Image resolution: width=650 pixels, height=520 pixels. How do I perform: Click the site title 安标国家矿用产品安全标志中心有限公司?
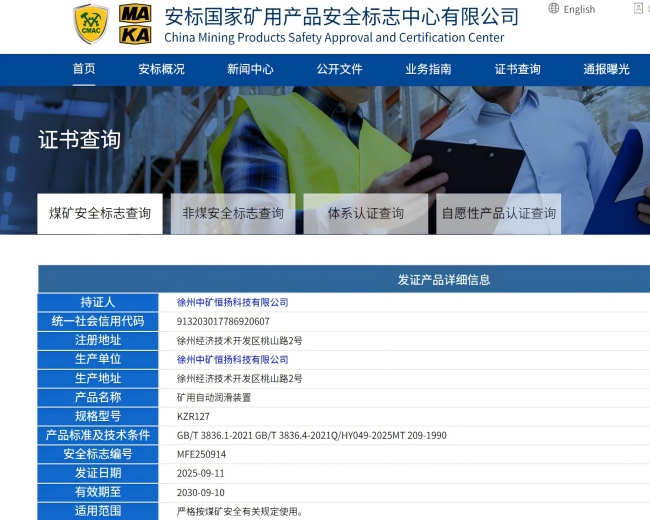click(341, 16)
